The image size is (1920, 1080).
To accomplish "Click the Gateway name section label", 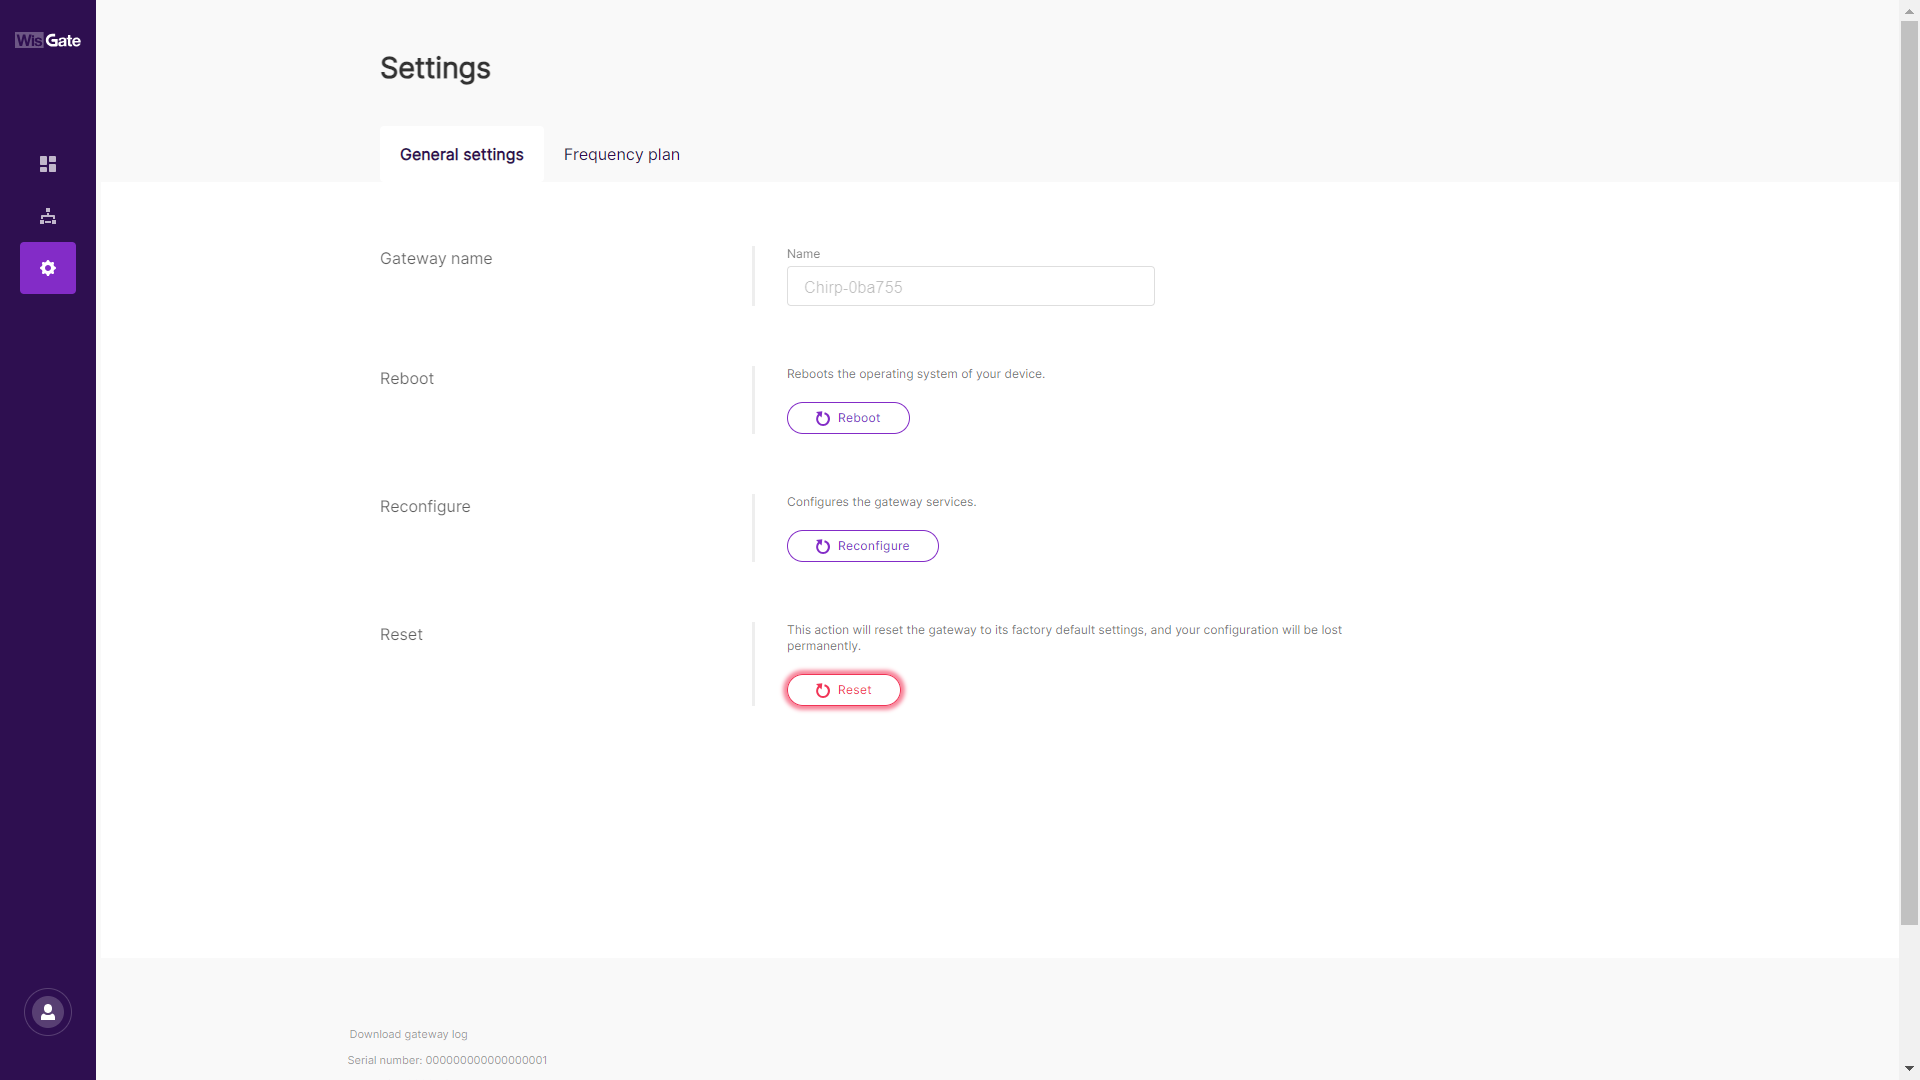I will coord(436,258).
